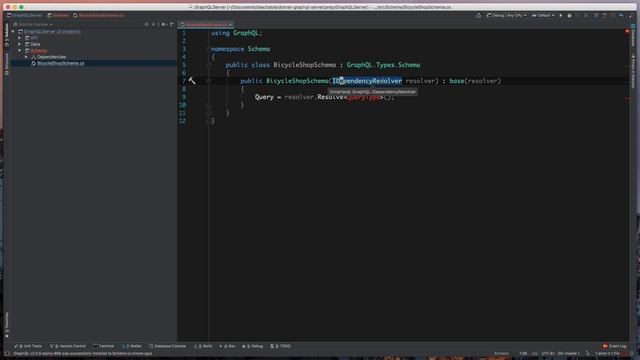This screenshot has width=640, height=360.
Task: Toggle the fold marker at line 5
Action: click(209, 65)
